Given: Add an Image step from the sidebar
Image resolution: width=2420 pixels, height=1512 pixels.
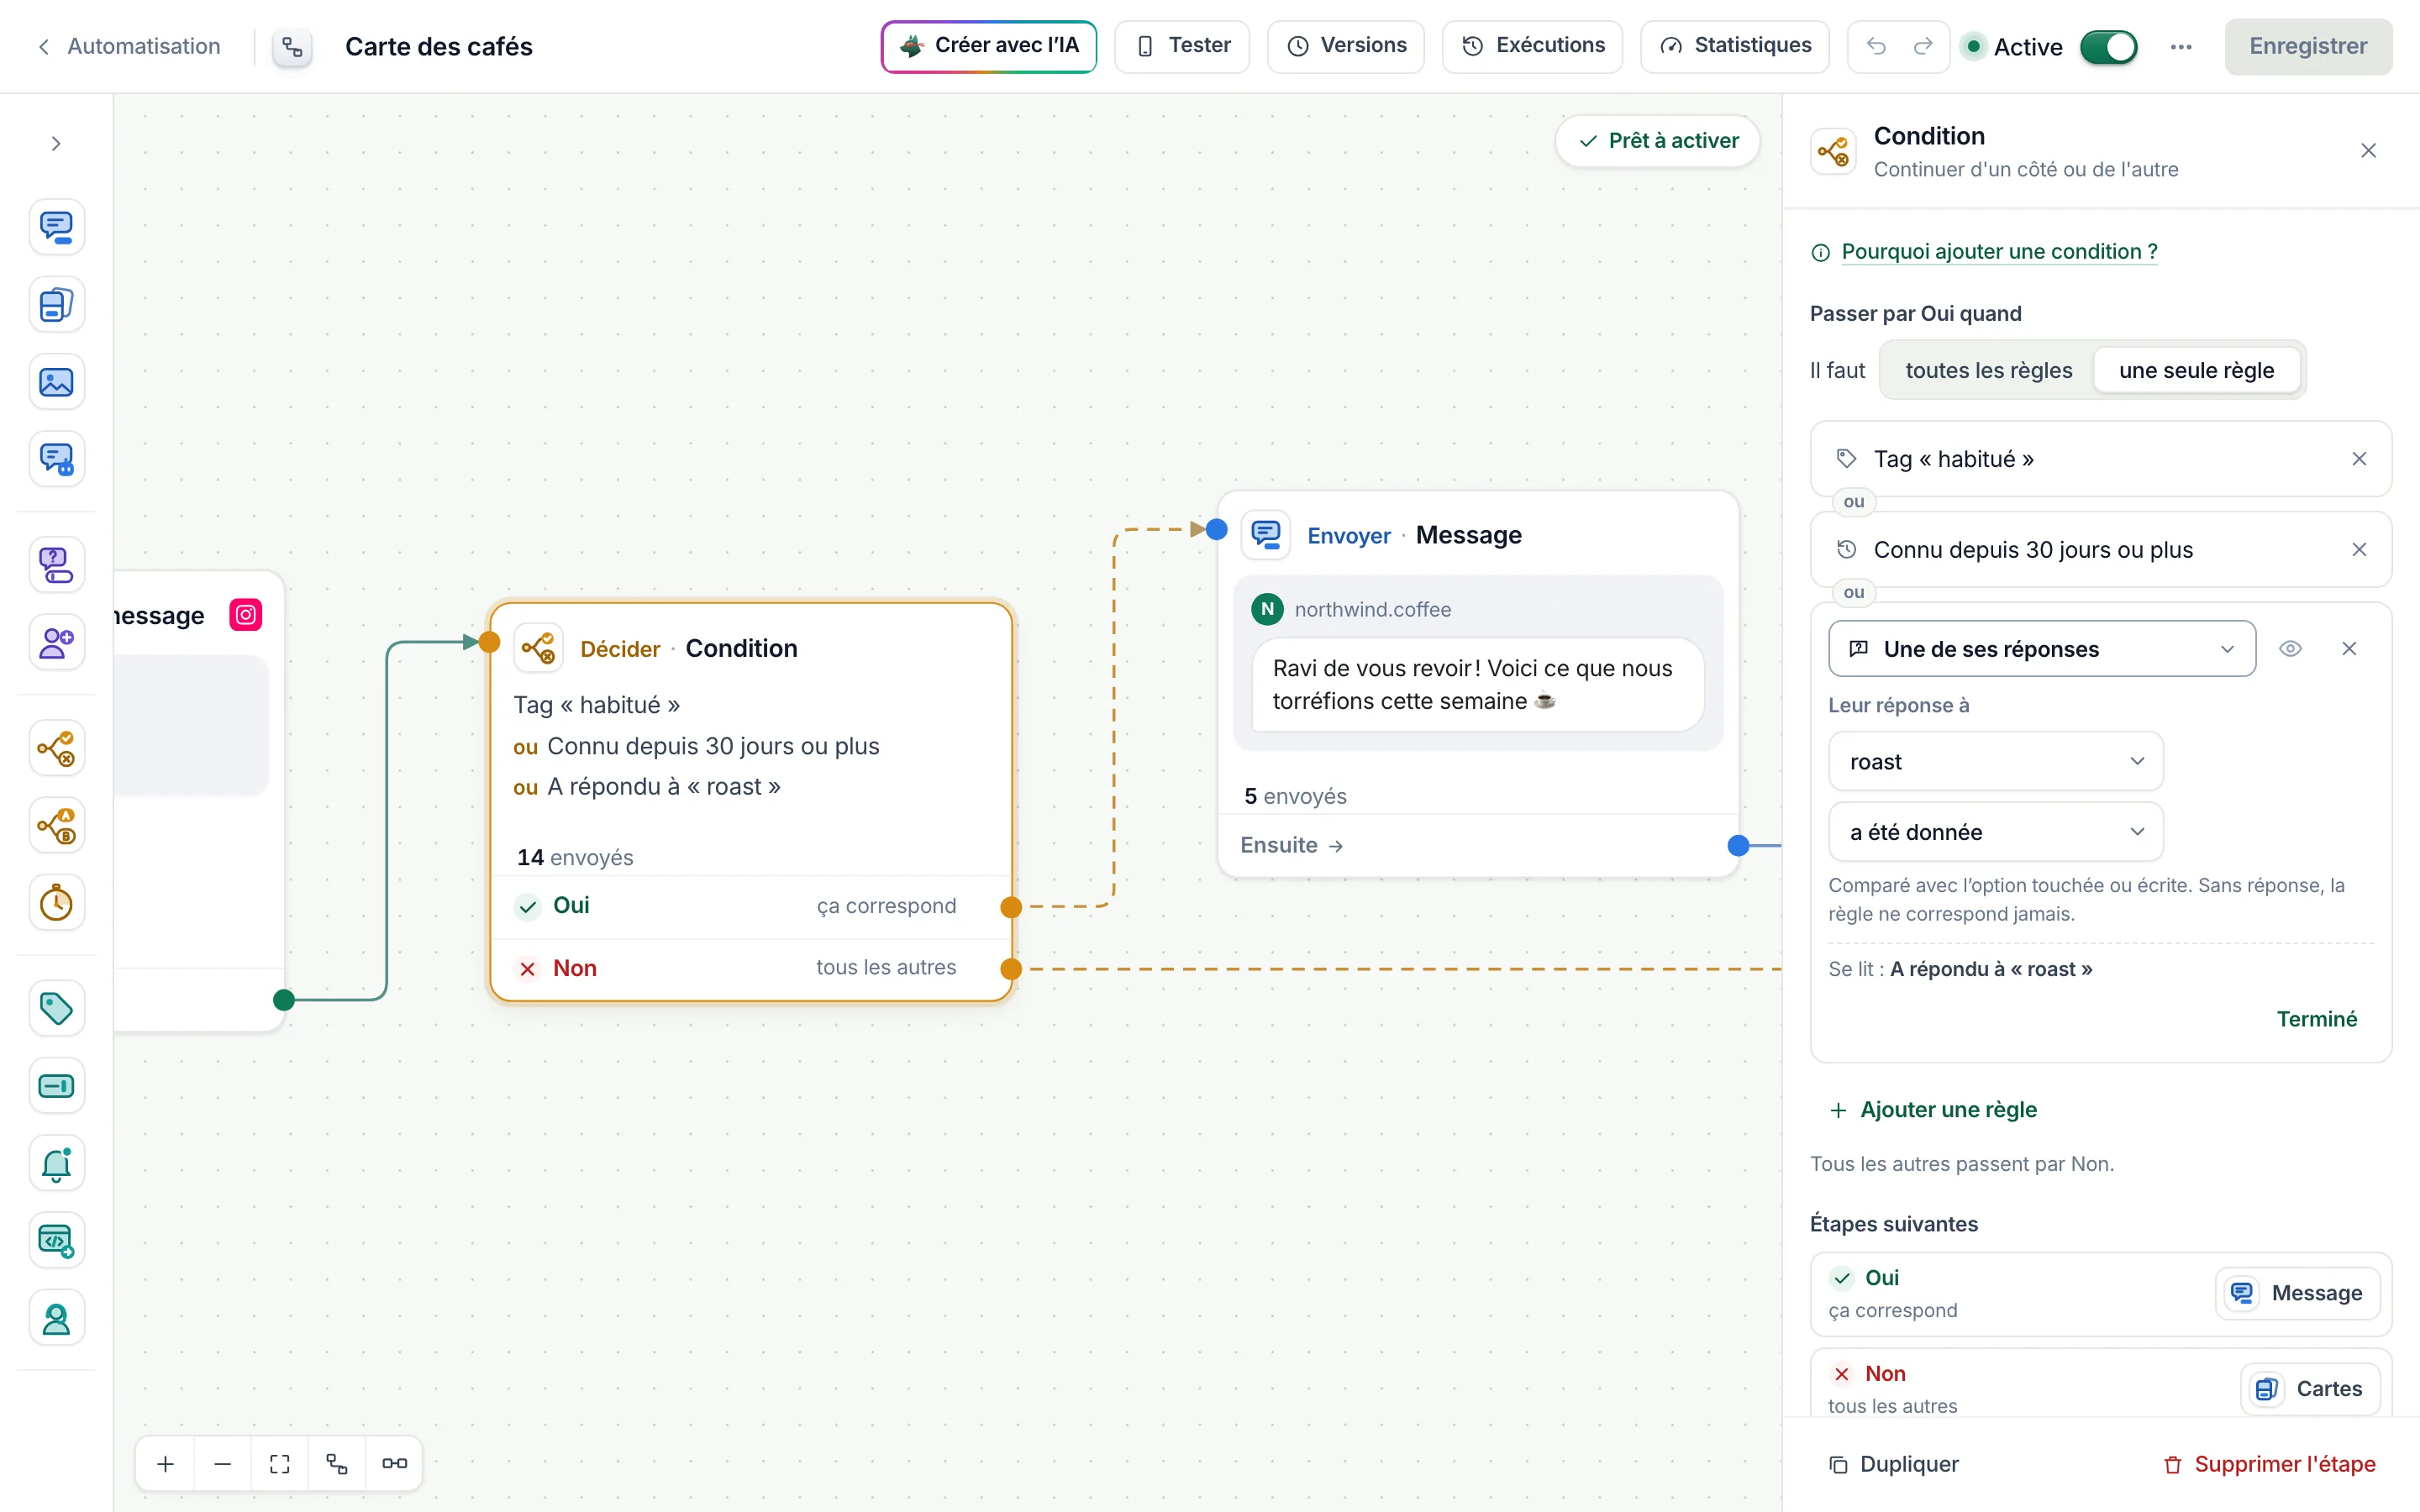Looking at the screenshot, I should pyautogui.click(x=56, y=382).
